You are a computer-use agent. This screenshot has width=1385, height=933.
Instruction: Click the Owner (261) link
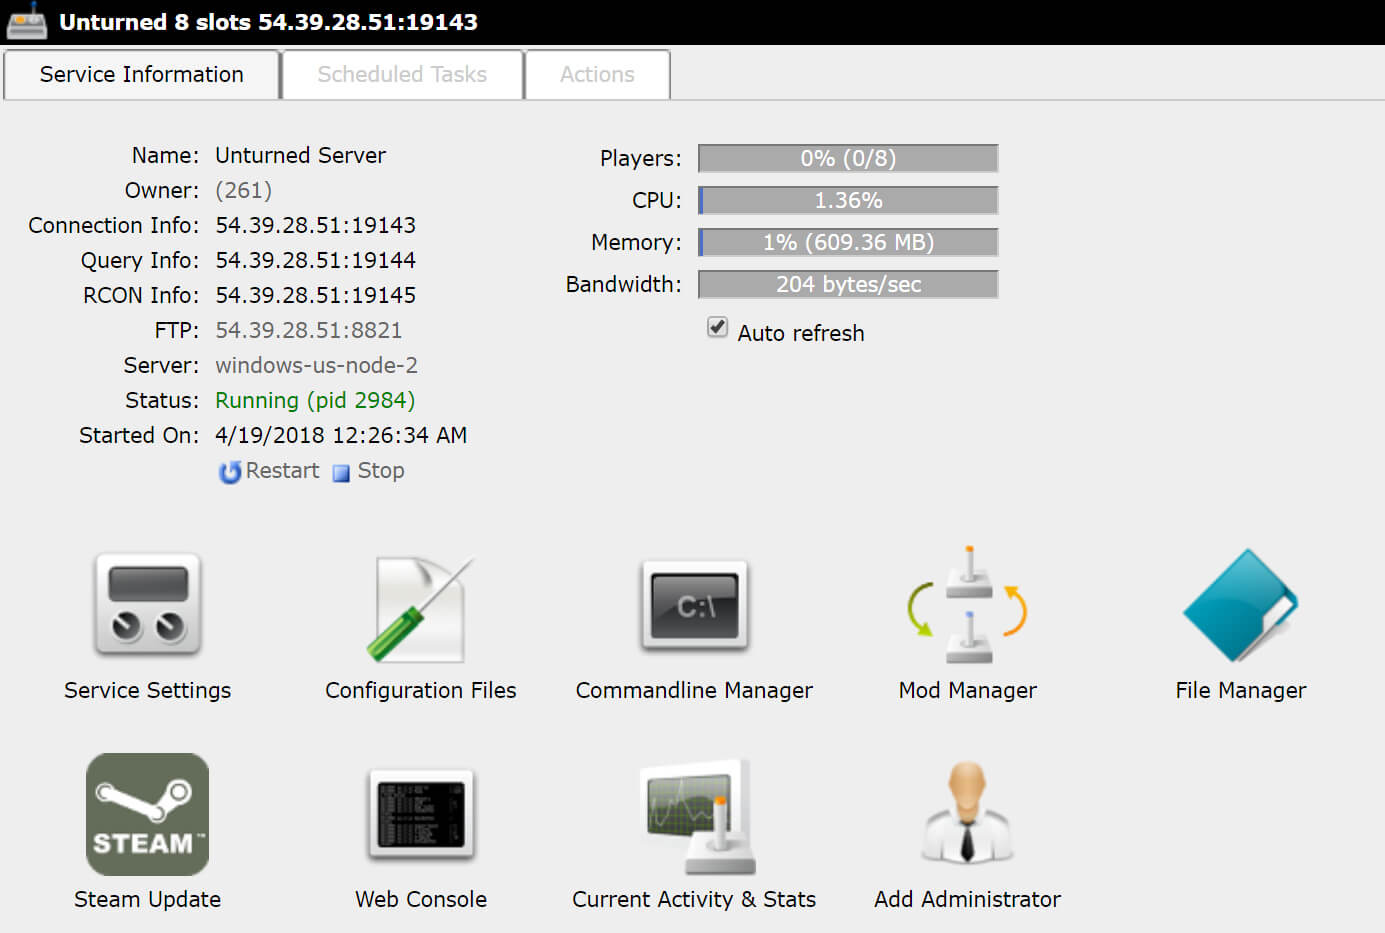coord(244,190)
